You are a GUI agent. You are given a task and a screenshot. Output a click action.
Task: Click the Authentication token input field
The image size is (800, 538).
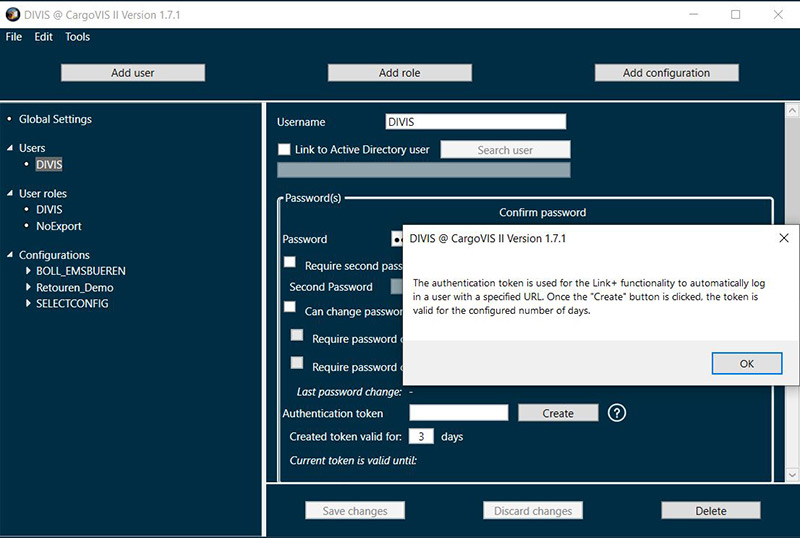click(459, 412)
